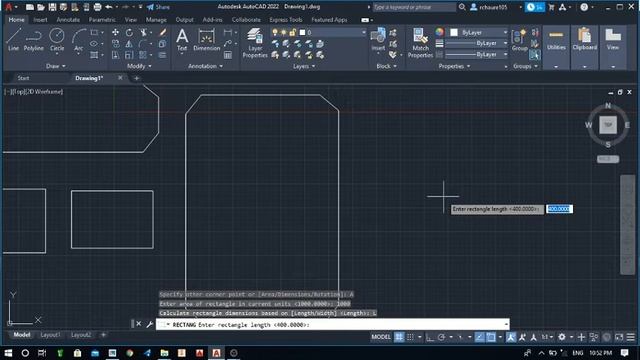Select the Circle tool
This screenshot has width=640, height=360.
[57, 40]
